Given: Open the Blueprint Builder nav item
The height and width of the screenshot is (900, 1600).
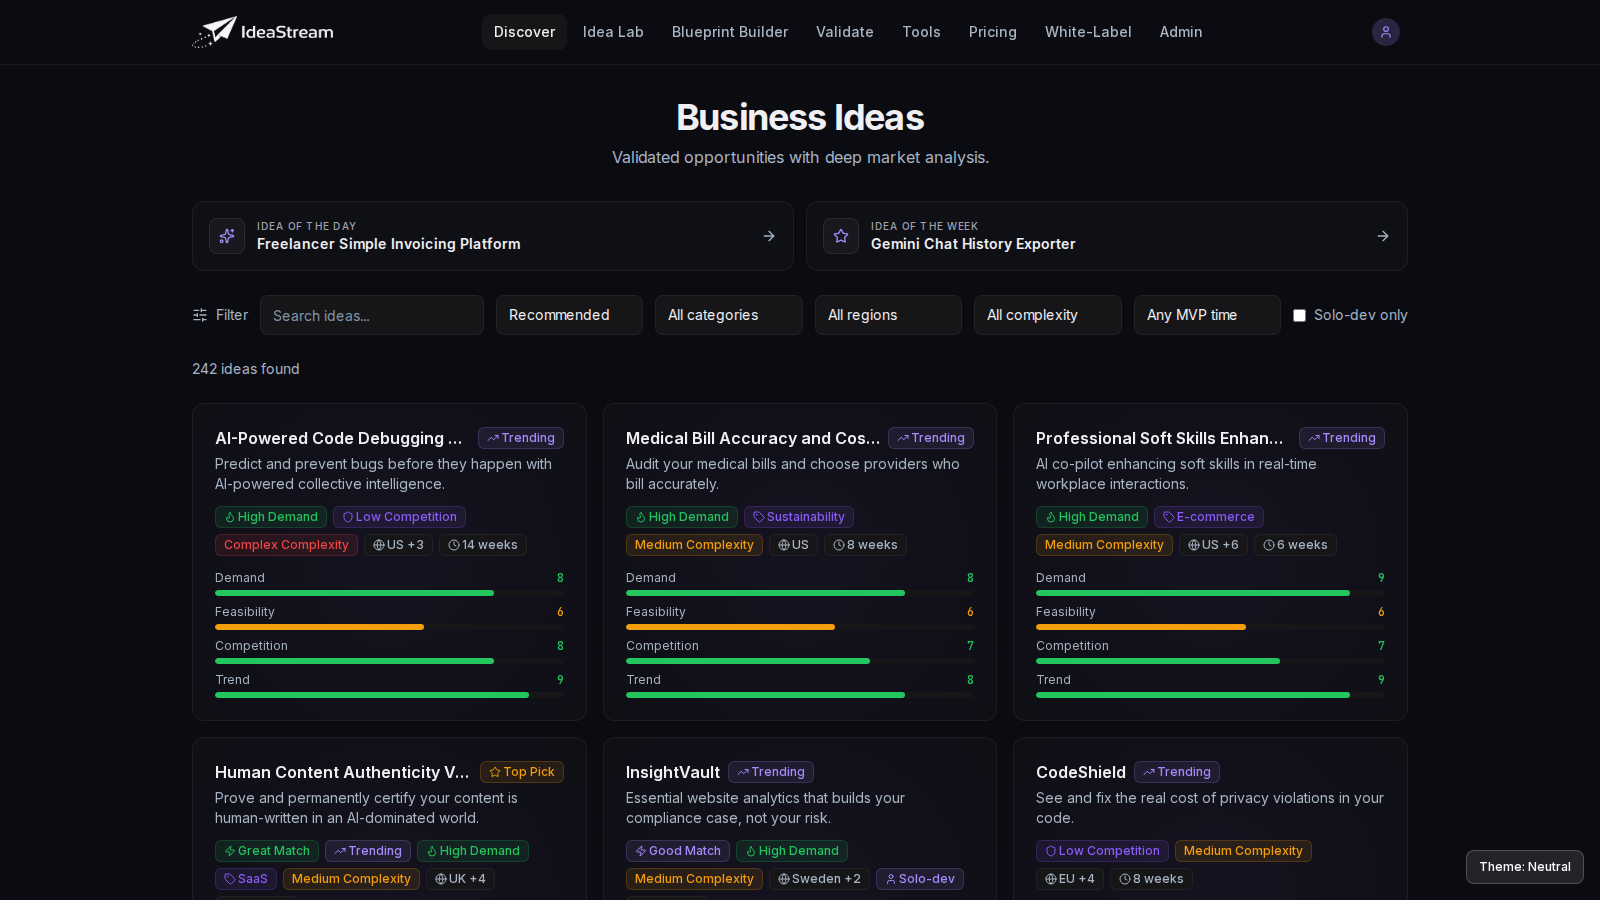Looking at the screenshot, I should (x=730, y=32).
